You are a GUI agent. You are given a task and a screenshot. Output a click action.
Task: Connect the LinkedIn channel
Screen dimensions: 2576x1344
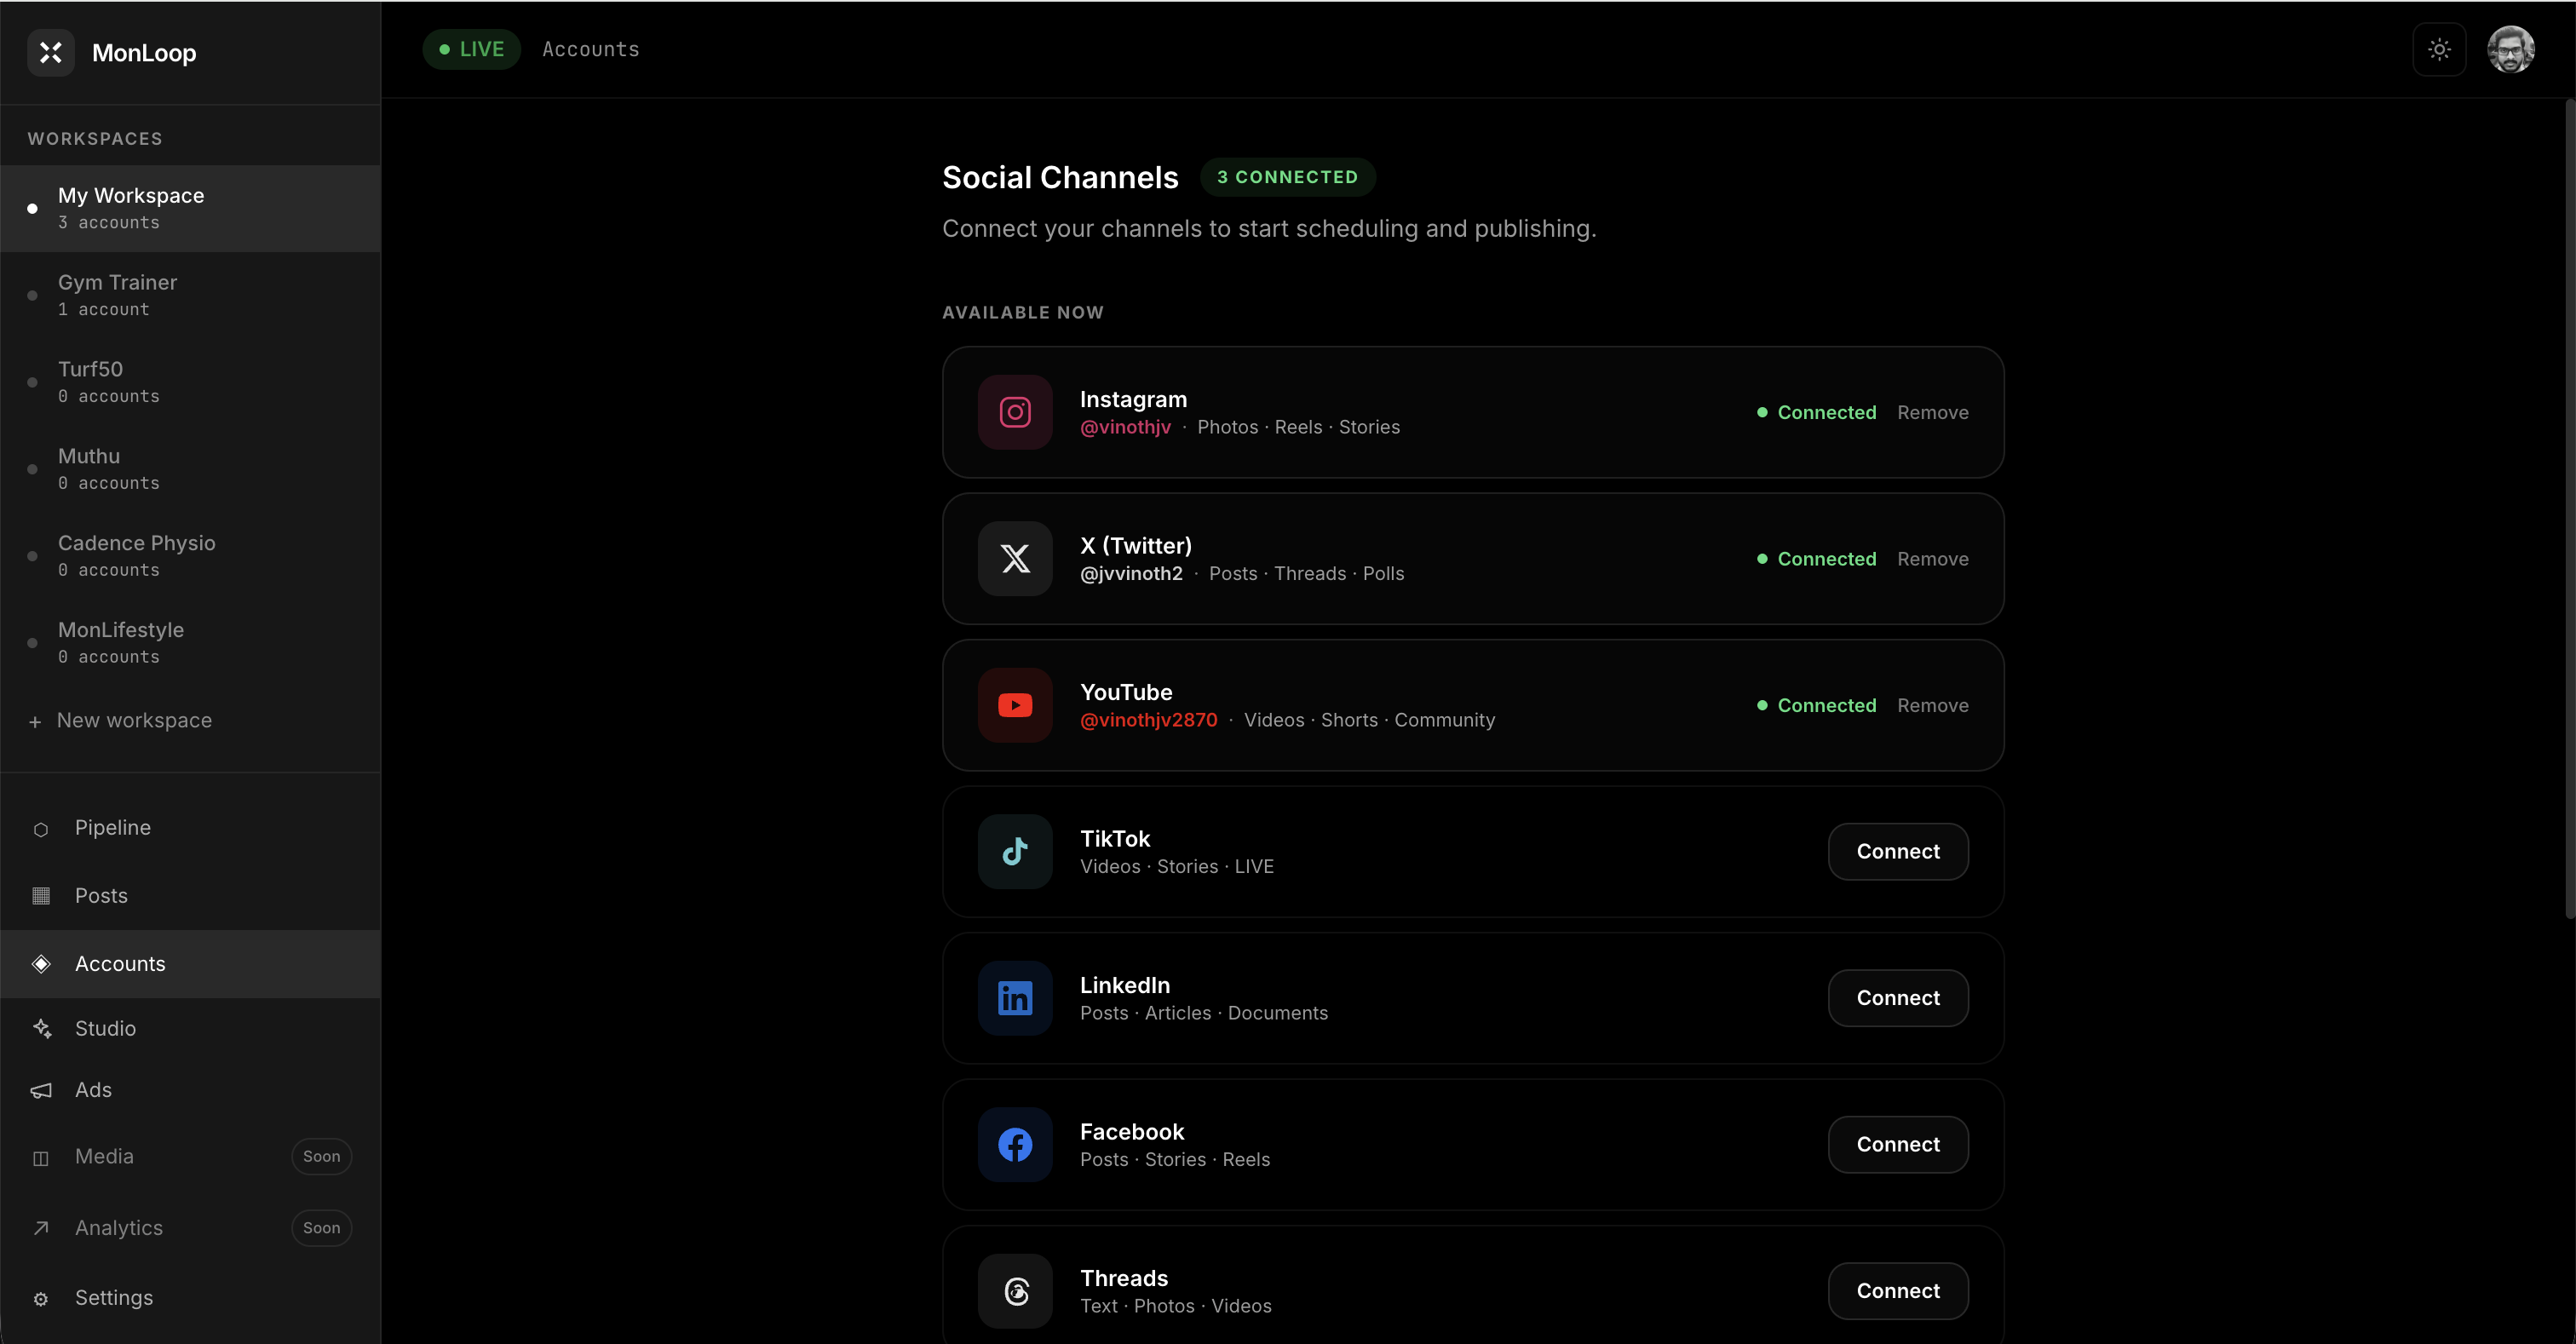[1898, 998]
